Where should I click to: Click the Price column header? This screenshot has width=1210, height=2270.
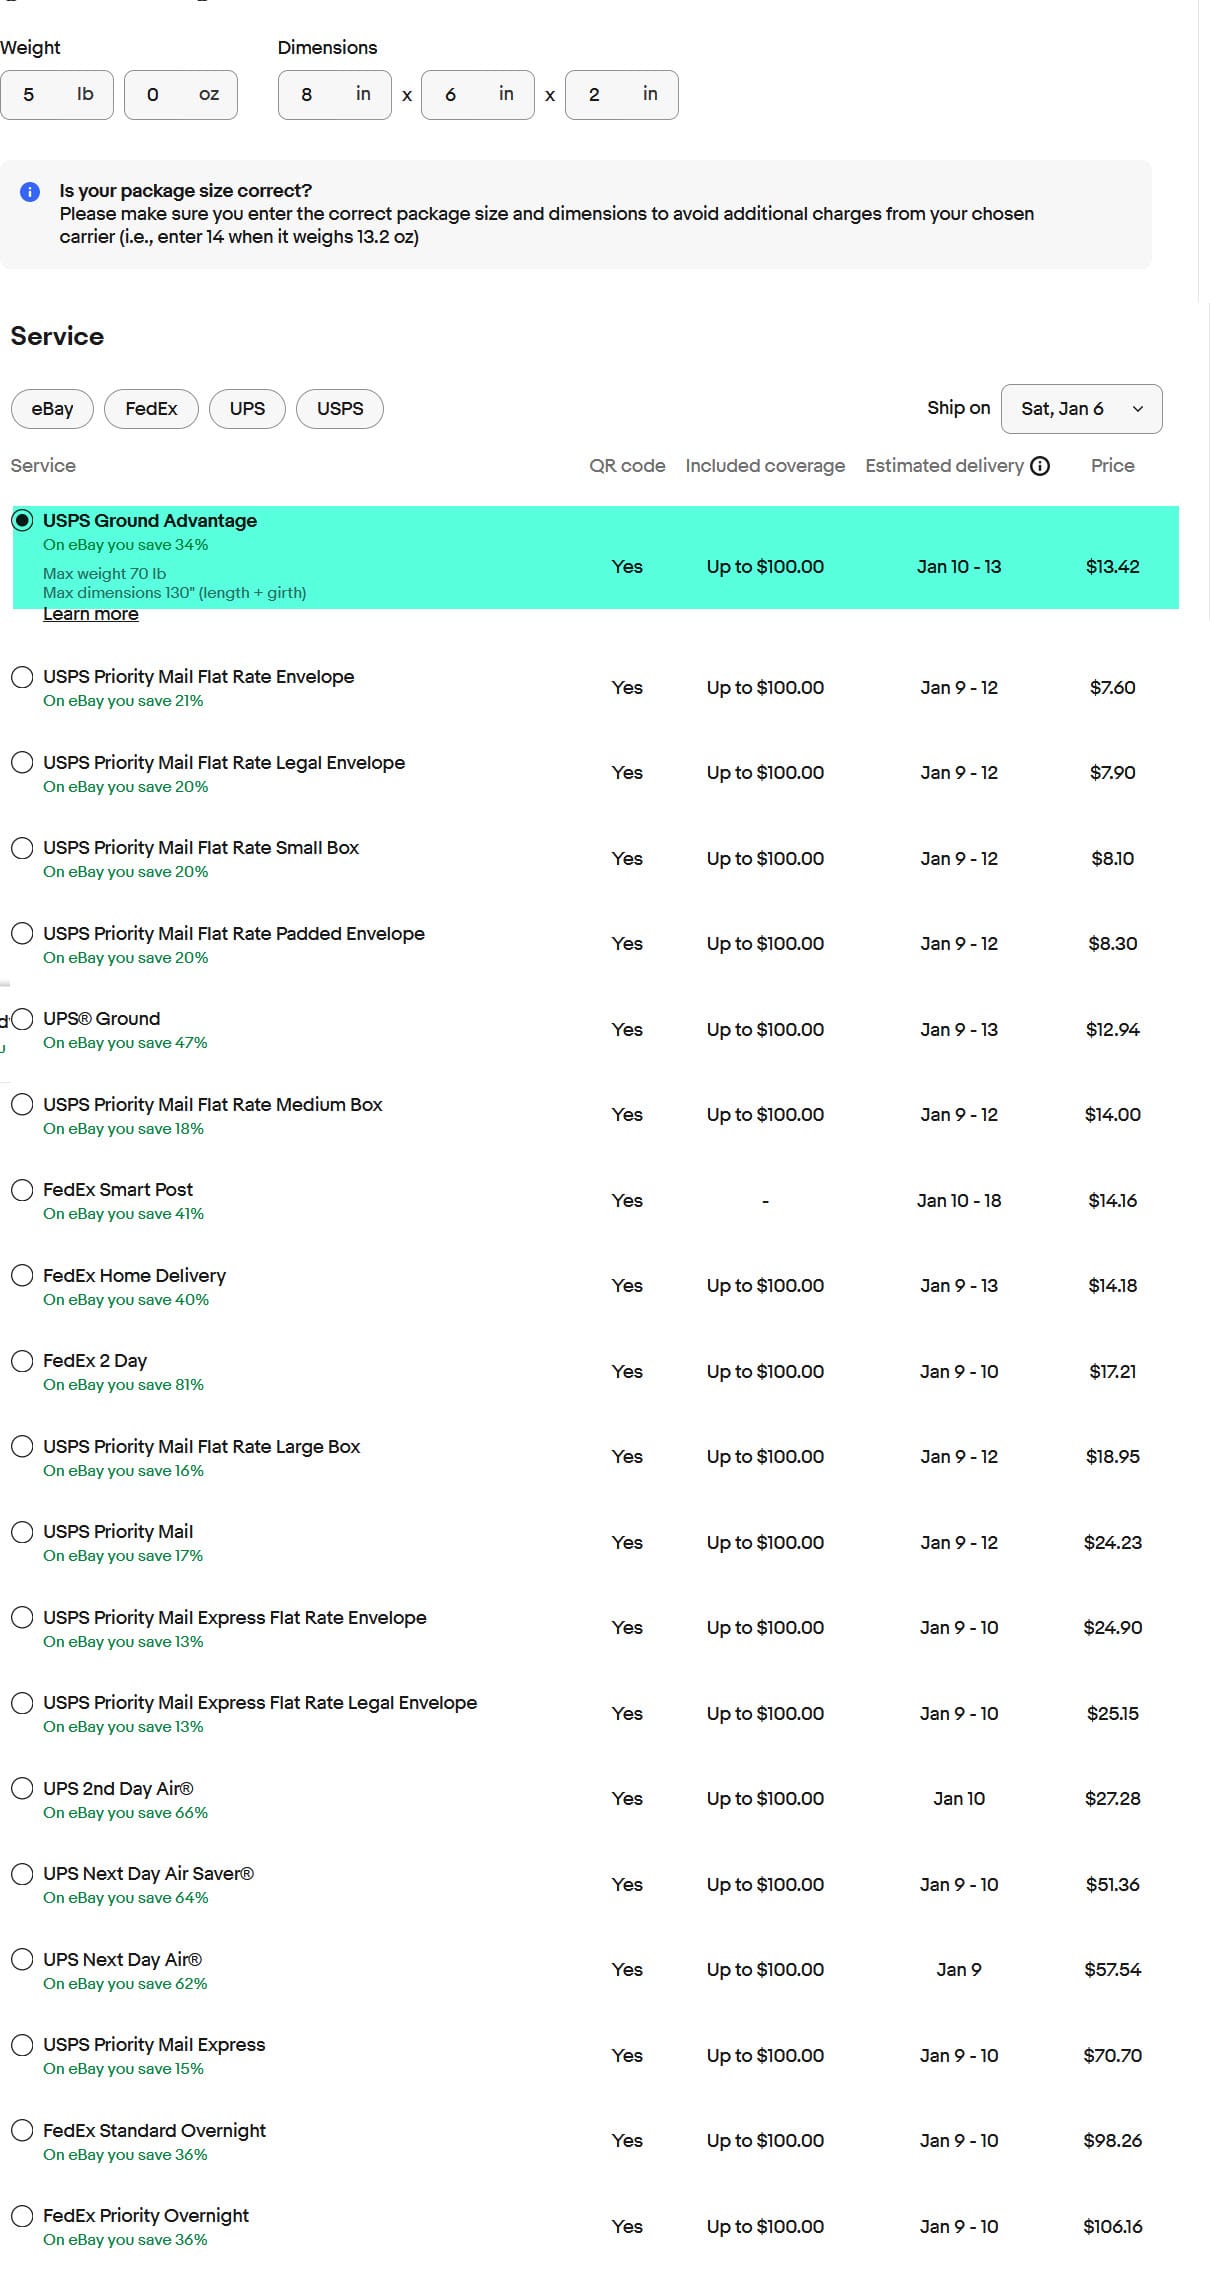pos(1113,466)
